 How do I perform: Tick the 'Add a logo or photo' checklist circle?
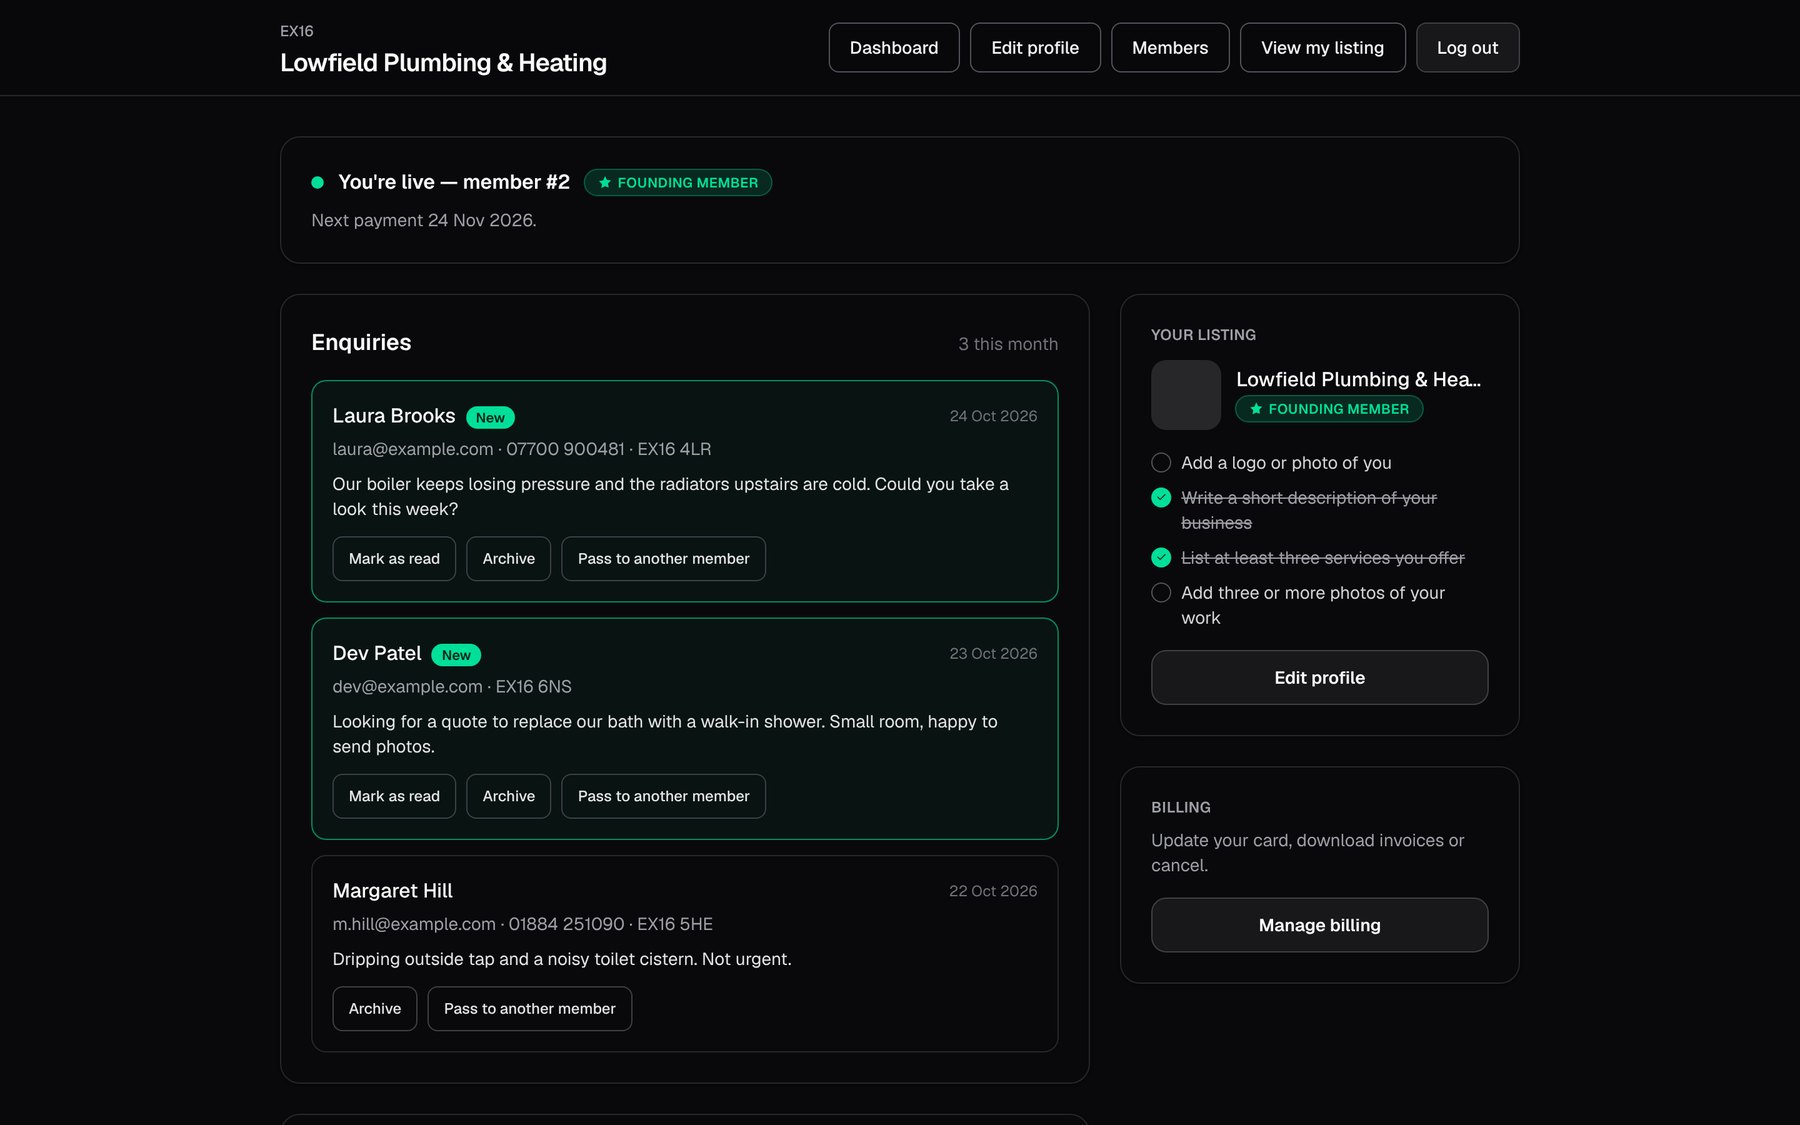click(1161, 463)
